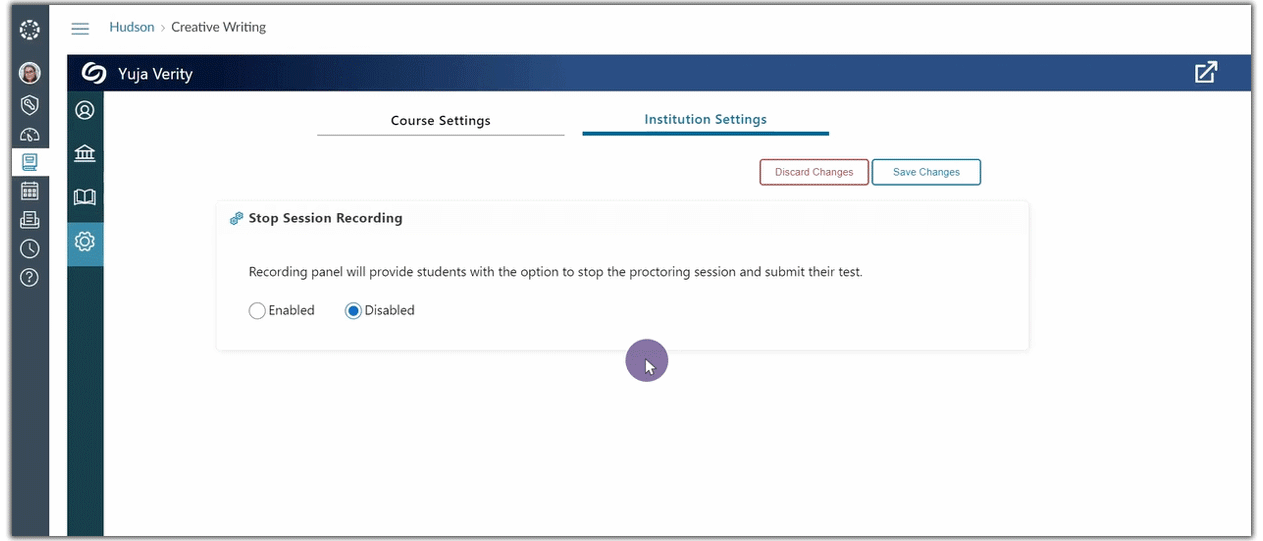
Task: Open the Help question mark icon
Action: [x=30, y=278]
